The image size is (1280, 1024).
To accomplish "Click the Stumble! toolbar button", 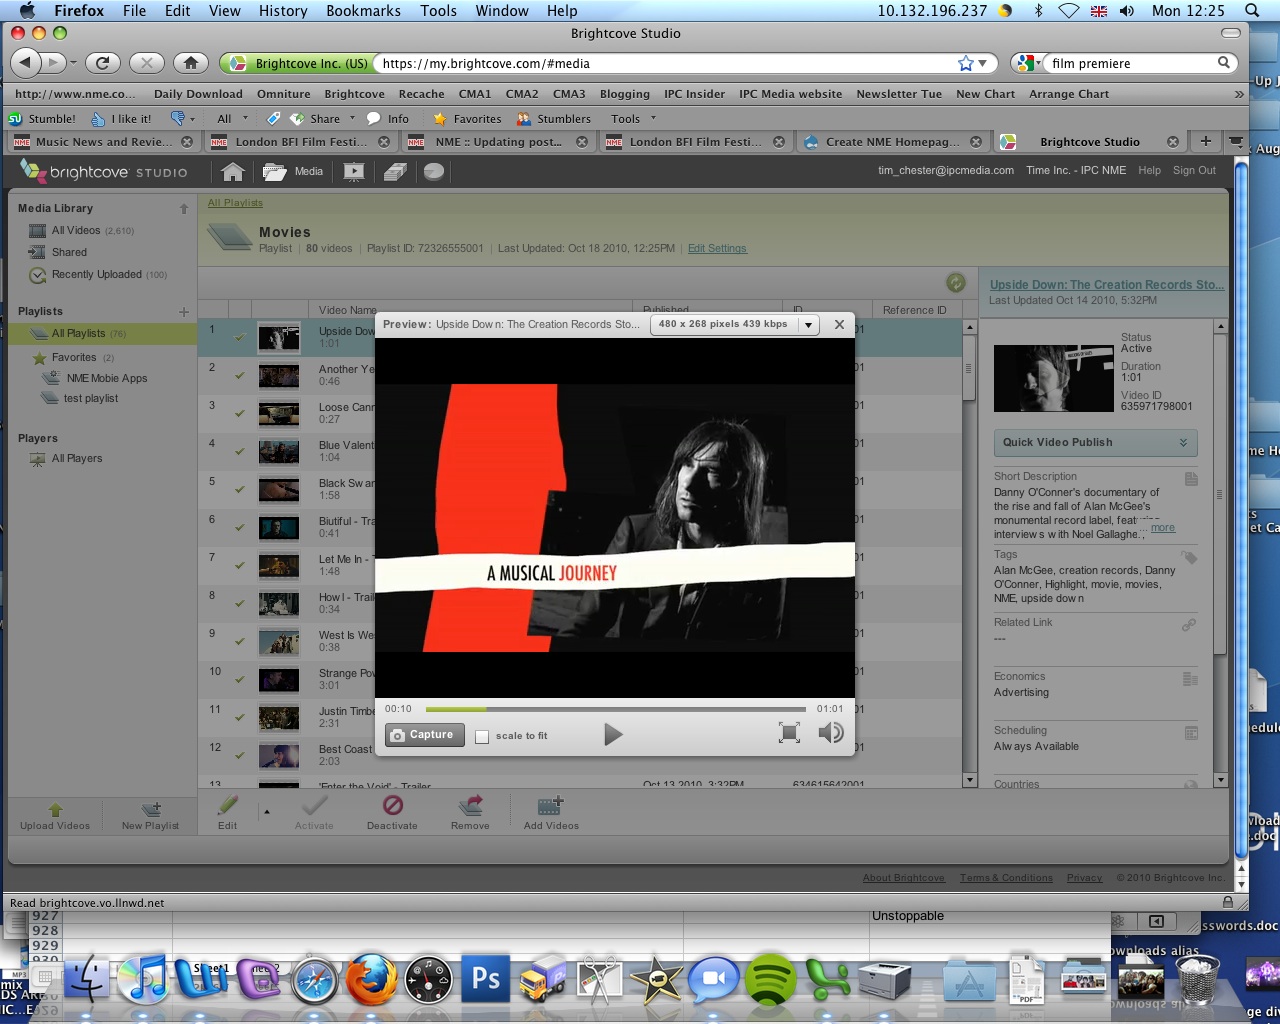I will 42,118.
